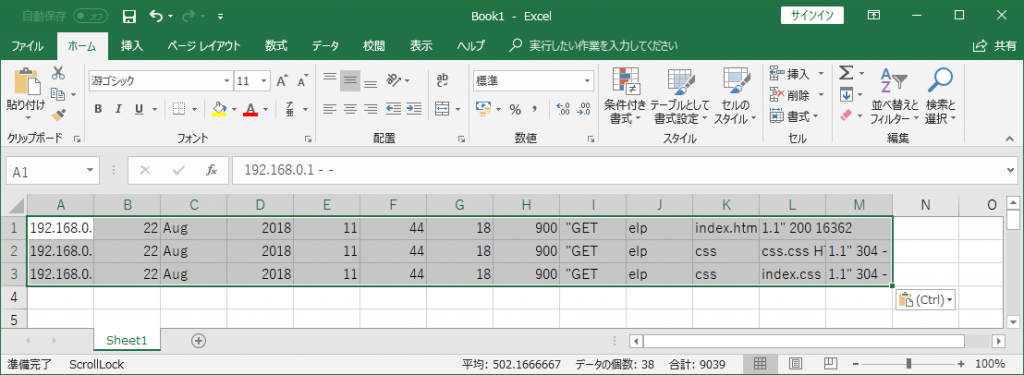The width and height of the screenshot is (1024, 375).
Task: Toggle Bold formatting
Action: (98, 109)
